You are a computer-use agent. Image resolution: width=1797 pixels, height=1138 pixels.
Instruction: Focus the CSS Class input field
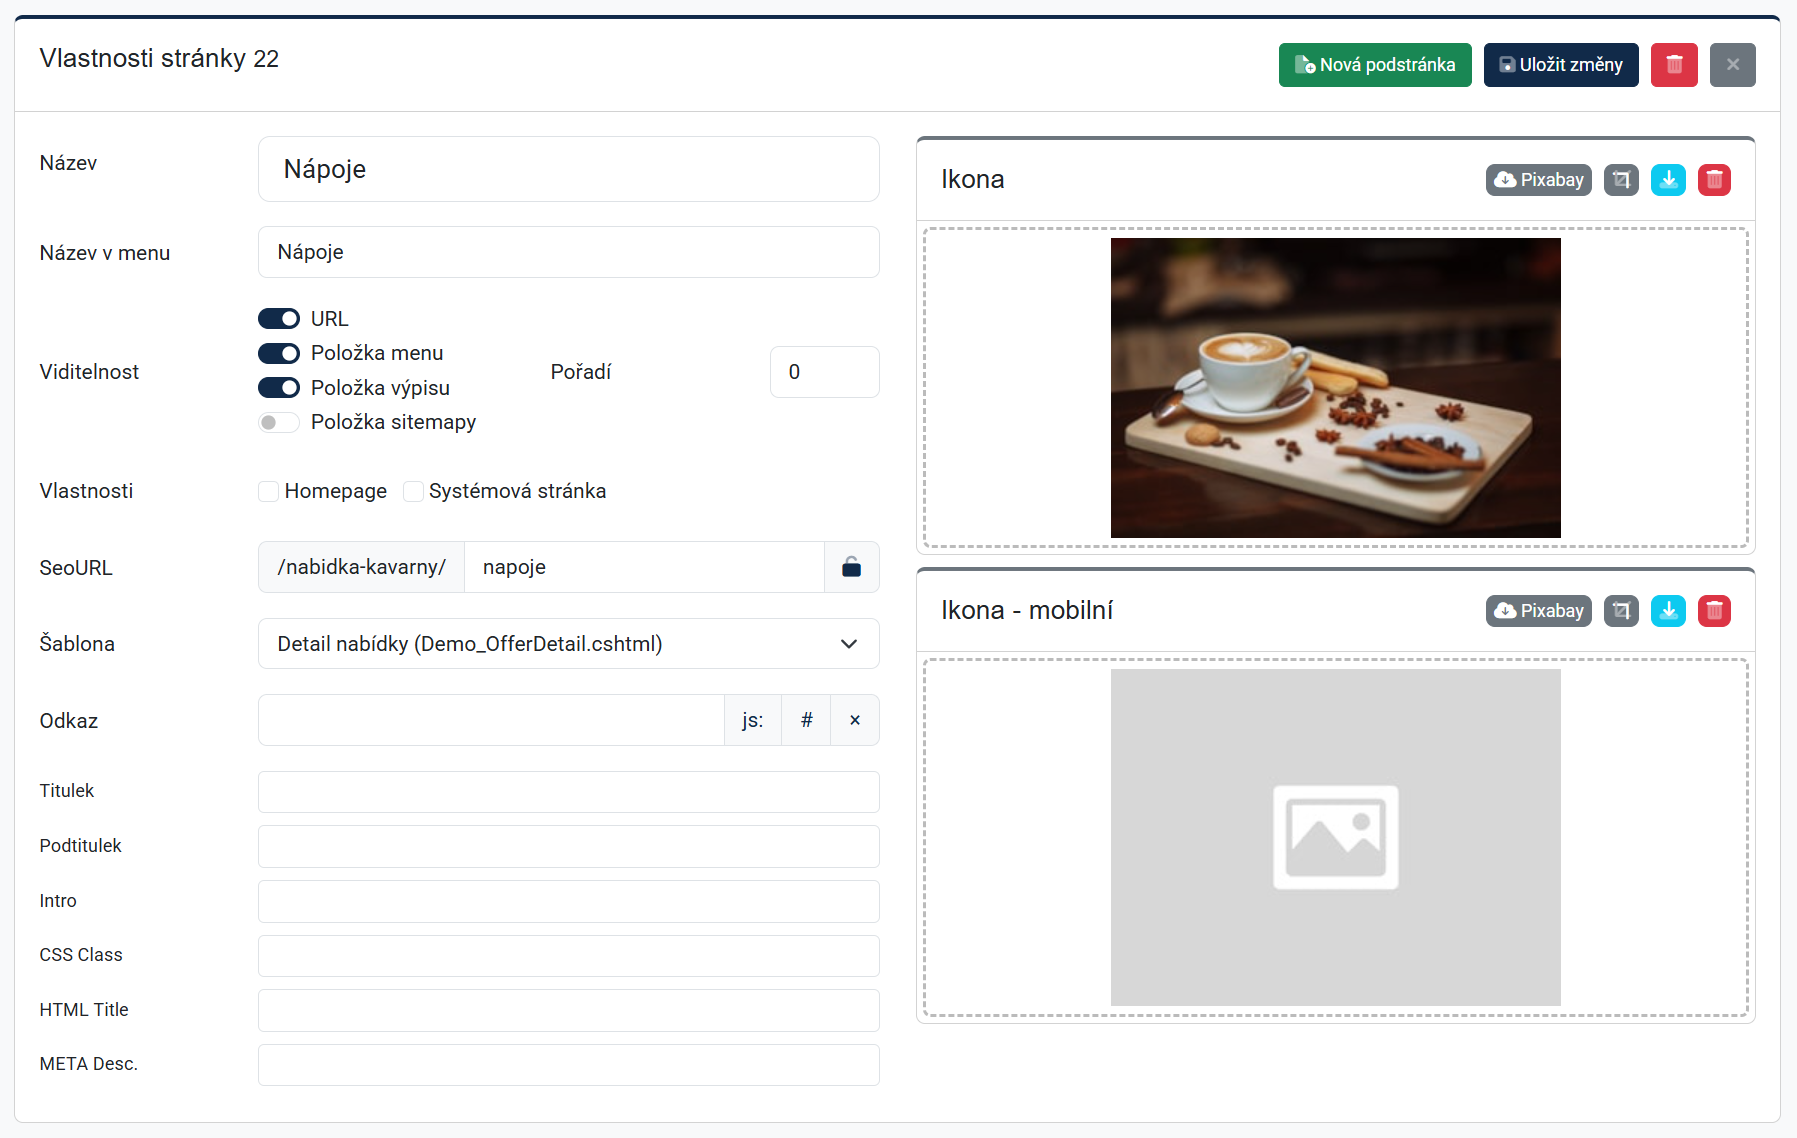(569, 956)
